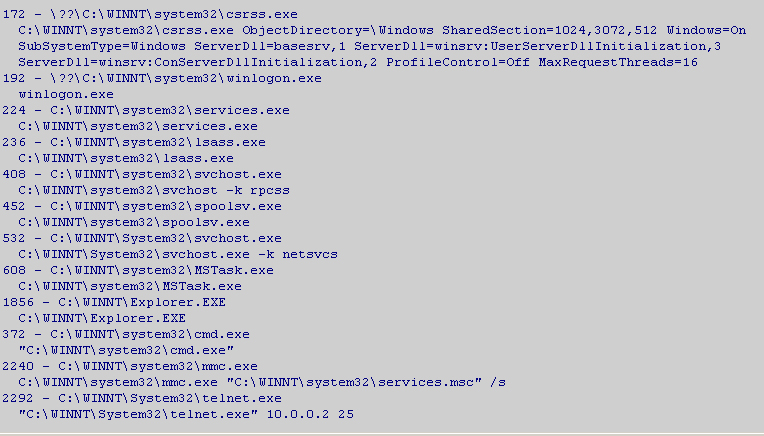Select the MSTask.exe process line with PID 608
The width and height of the screenshot is (764, 436).
[138, 271]
